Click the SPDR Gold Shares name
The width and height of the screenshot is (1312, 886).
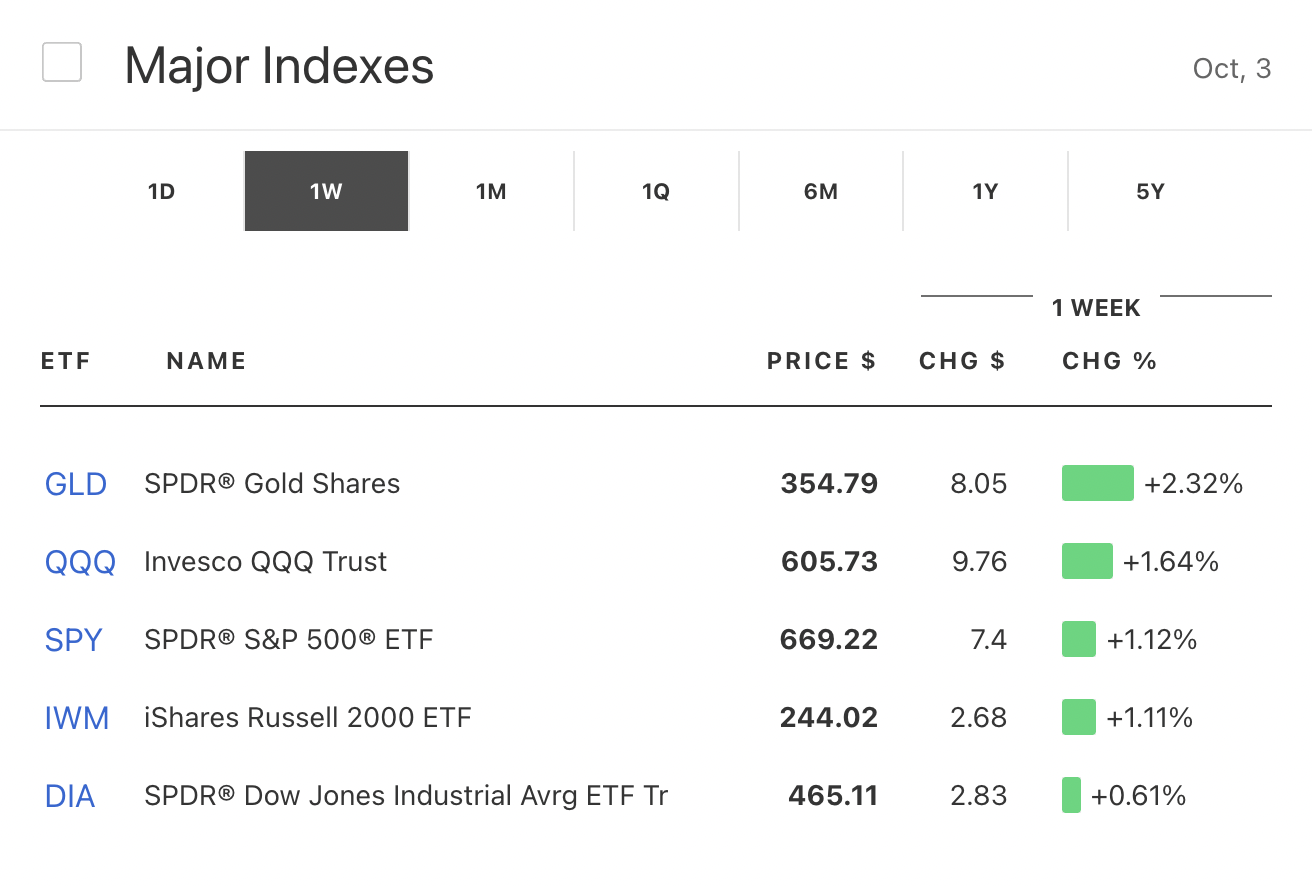(x=272, y=484)
